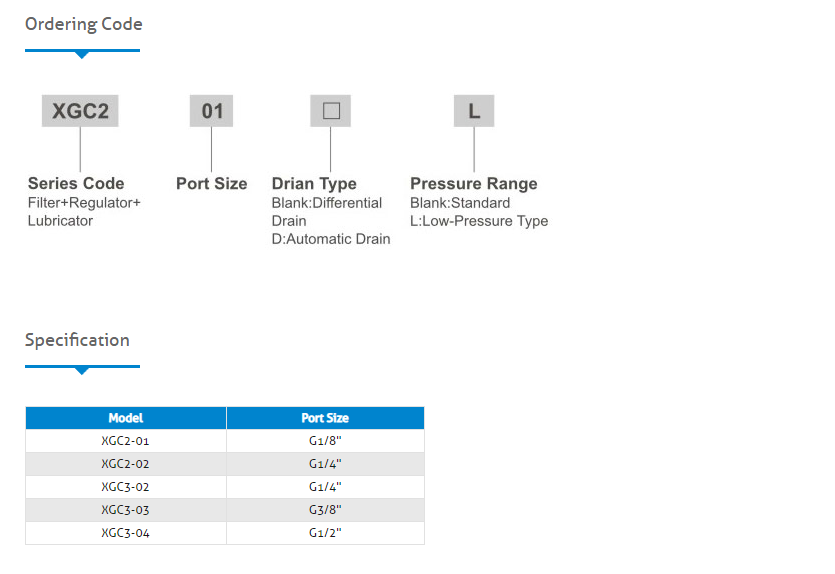Click the G1/2" port size cell
Image resolution: width=835 pixels, height=574 pixels.
(x=325, y=532)
